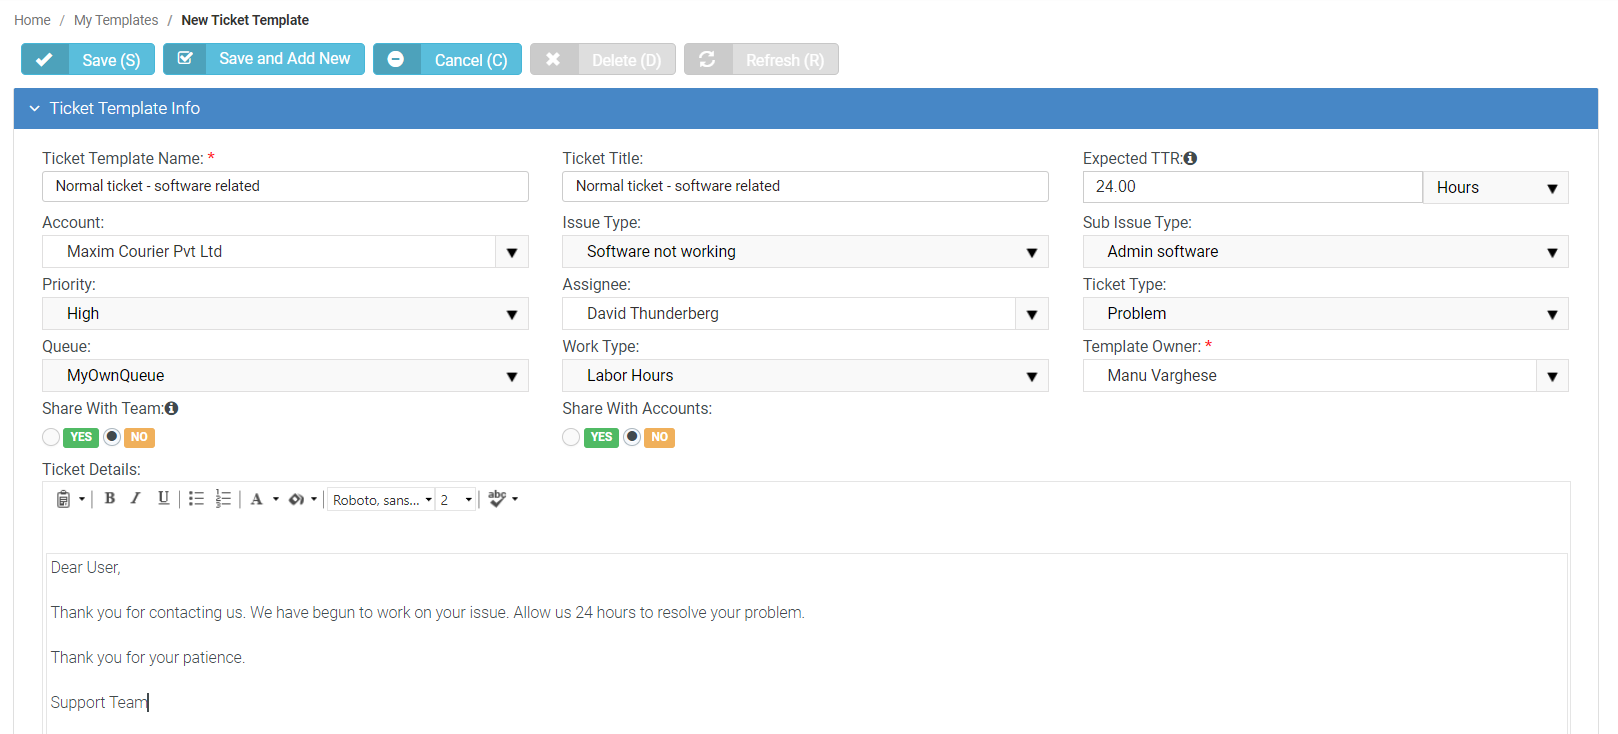
Task: Click the Expected TTR info icon
Action: coord(1190,158)
